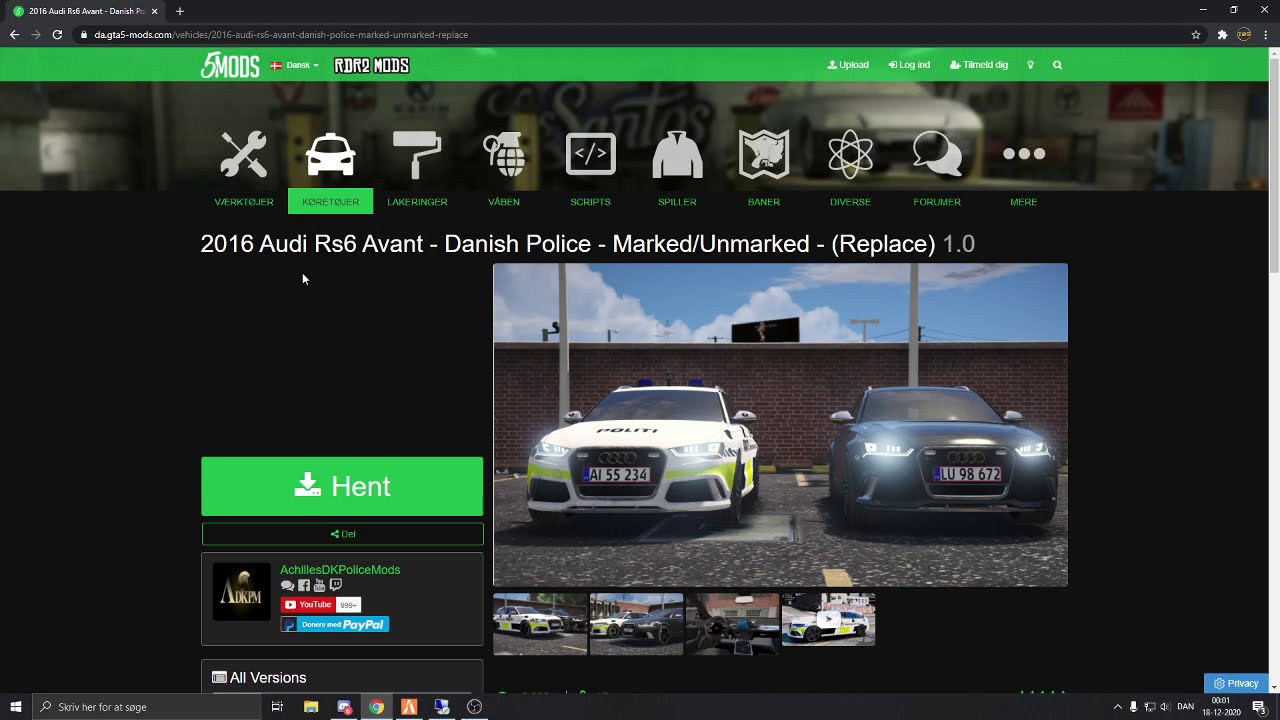Open the Chrome profile avatar
The image size is (1280, 720).
point(1244,35)
